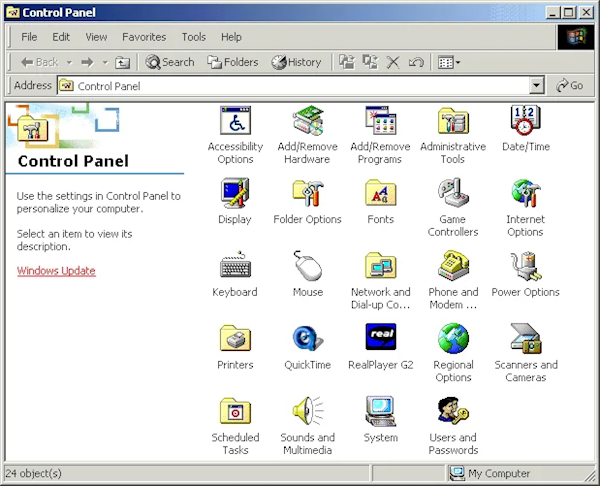Toggle the Search pane in toolbar

(x=170, y=62)
